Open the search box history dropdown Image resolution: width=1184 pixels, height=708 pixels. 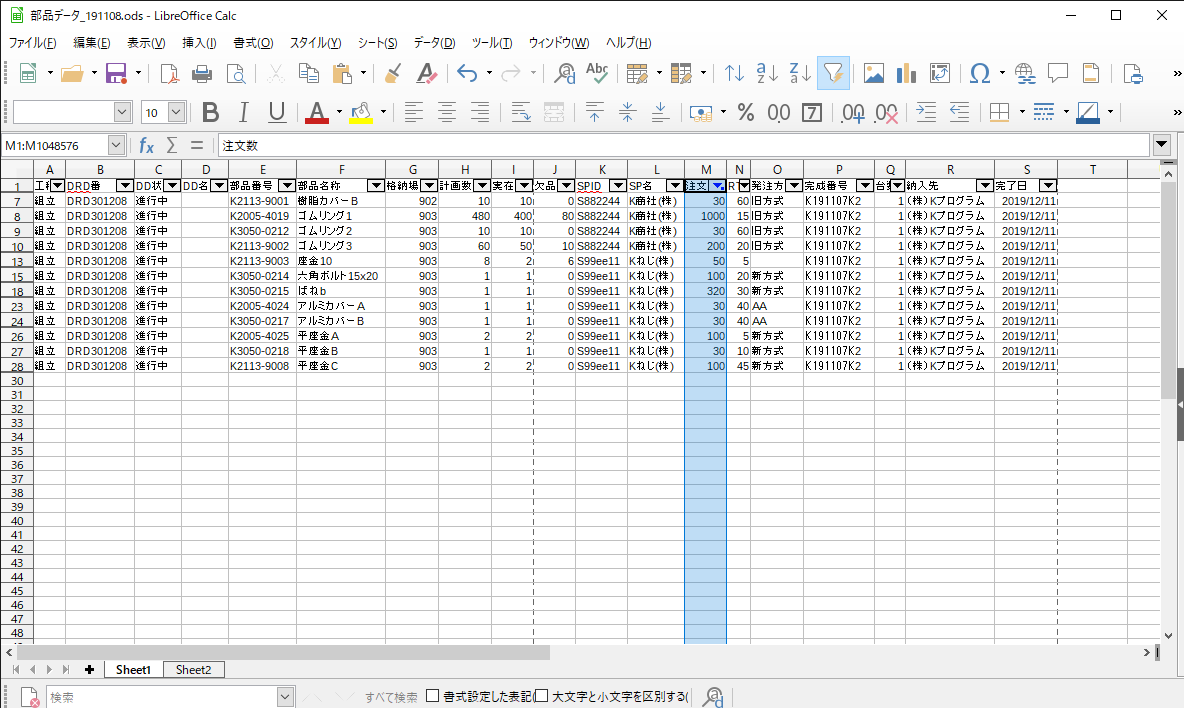(285, 697)
